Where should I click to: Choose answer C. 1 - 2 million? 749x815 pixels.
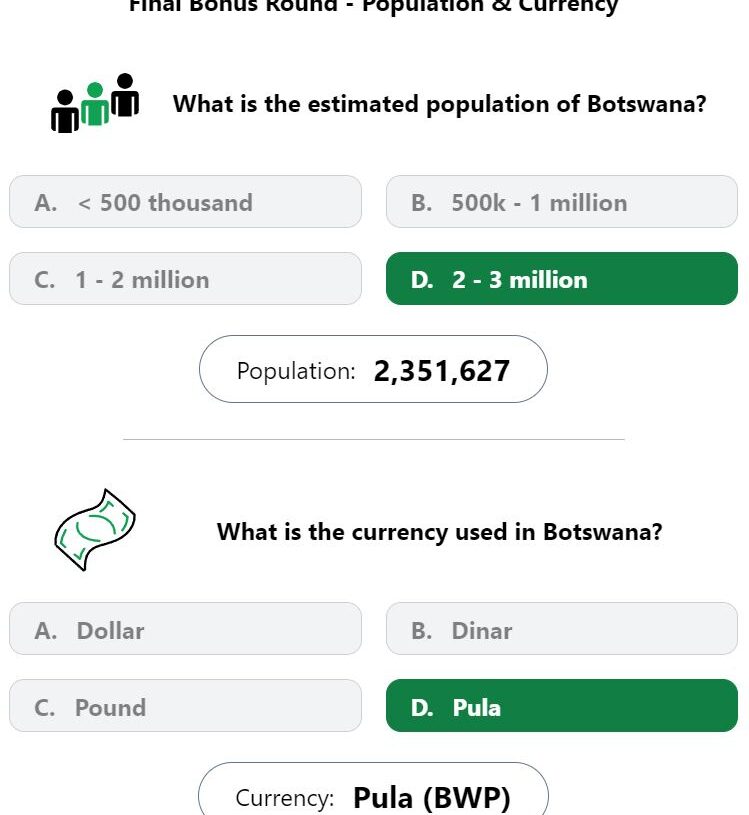click(x=186, y=279)
